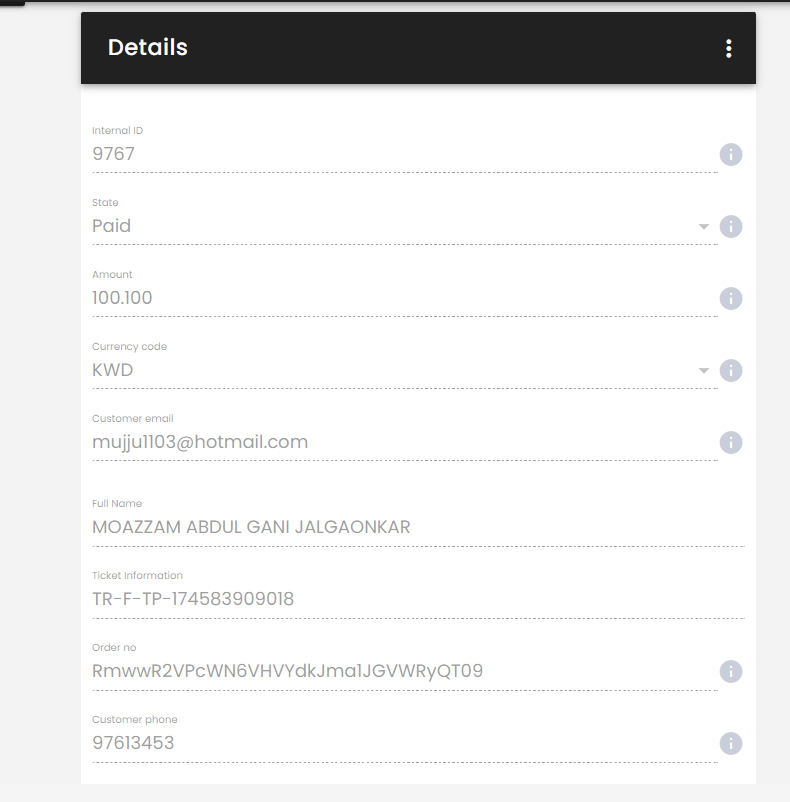Open the Paid state selector
The image size is (790, 802).
(405, 226)
